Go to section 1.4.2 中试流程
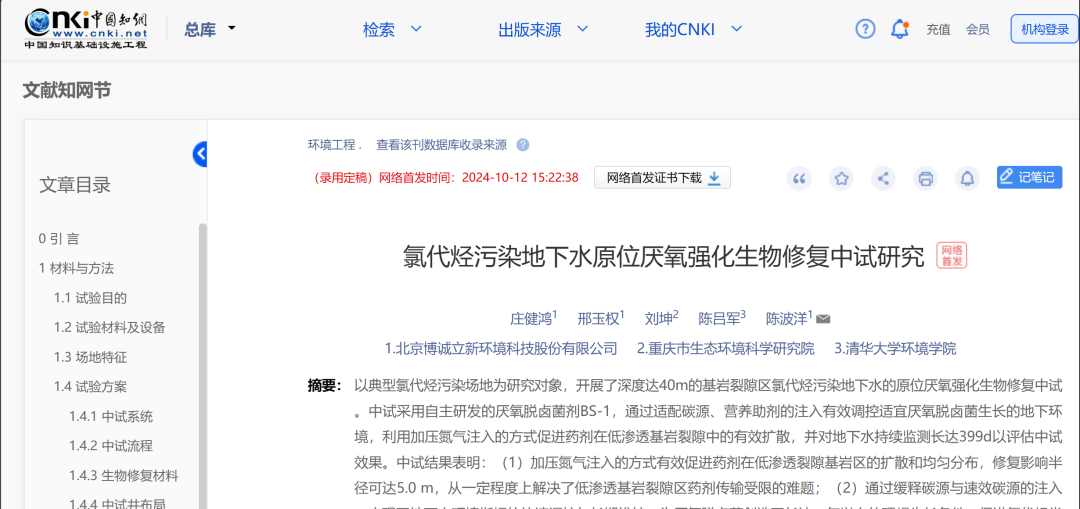This screenshot has width=1080, height=509. coord(110,446)
